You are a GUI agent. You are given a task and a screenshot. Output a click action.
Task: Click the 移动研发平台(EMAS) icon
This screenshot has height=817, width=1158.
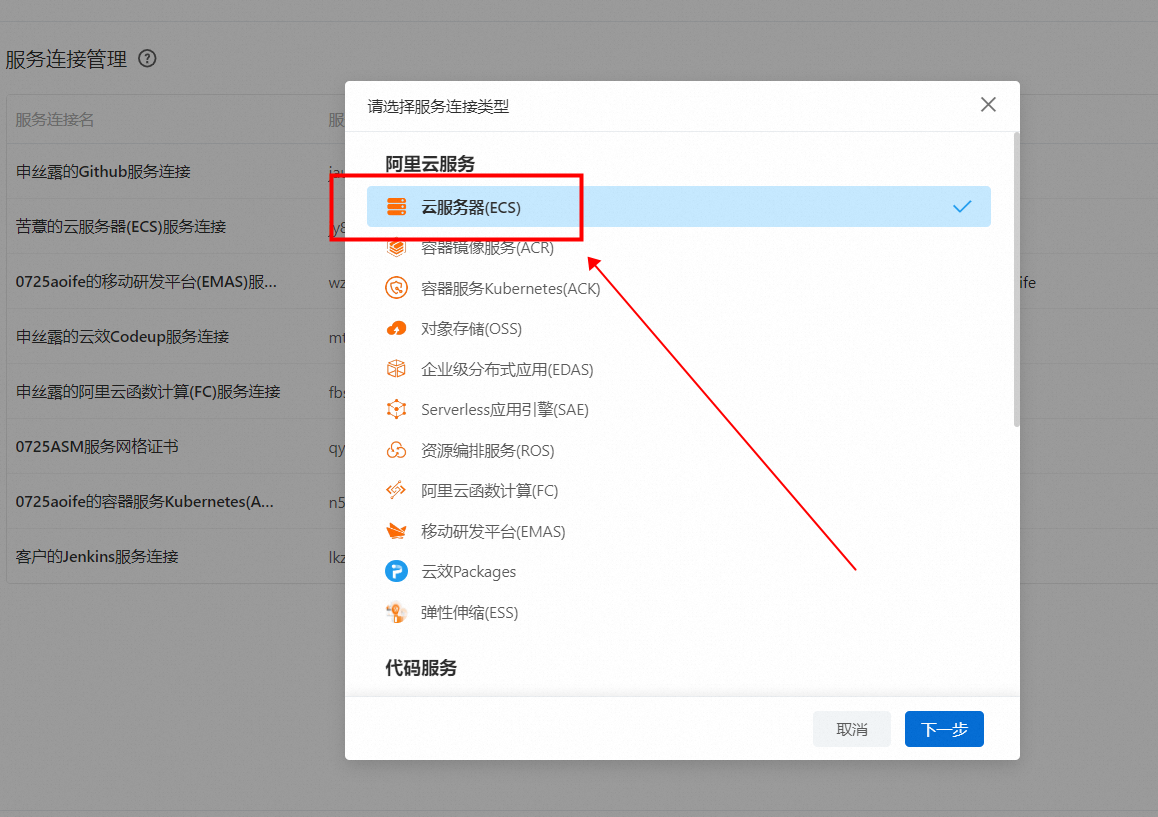(397, 531)
